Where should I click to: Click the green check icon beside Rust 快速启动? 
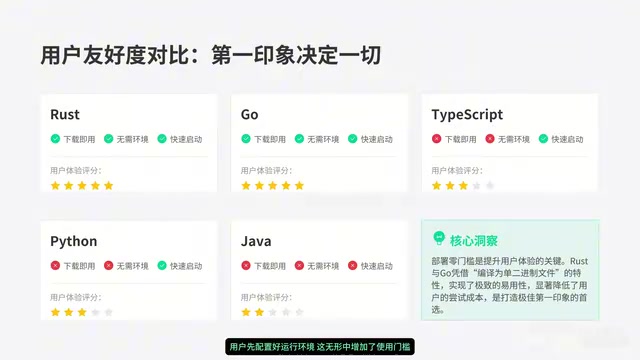pos(162,139)
